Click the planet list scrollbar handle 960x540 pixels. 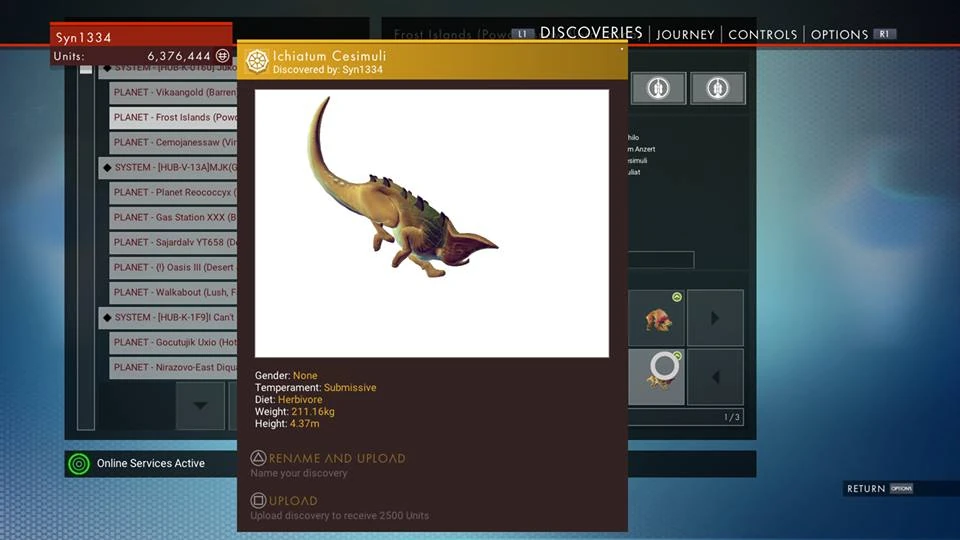pyautogui.click(x=86, y=69)
